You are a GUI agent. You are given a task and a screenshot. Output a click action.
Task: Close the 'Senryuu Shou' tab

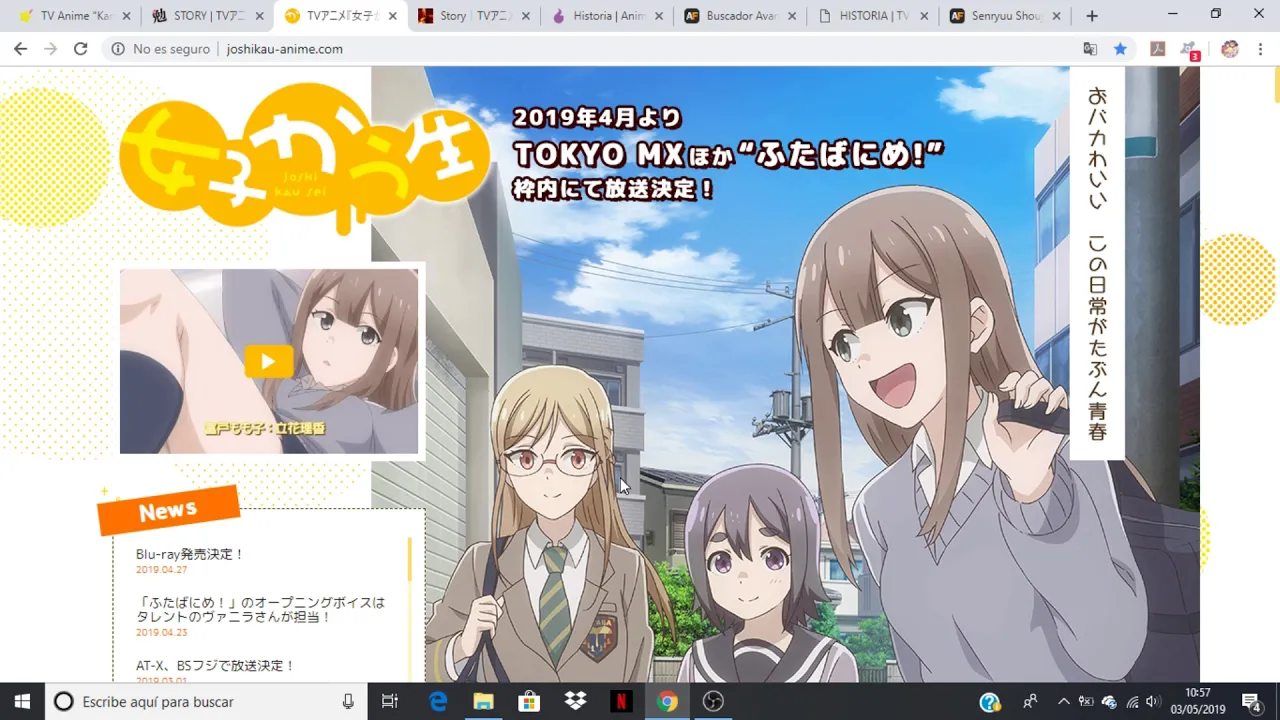pos(1058,16)
